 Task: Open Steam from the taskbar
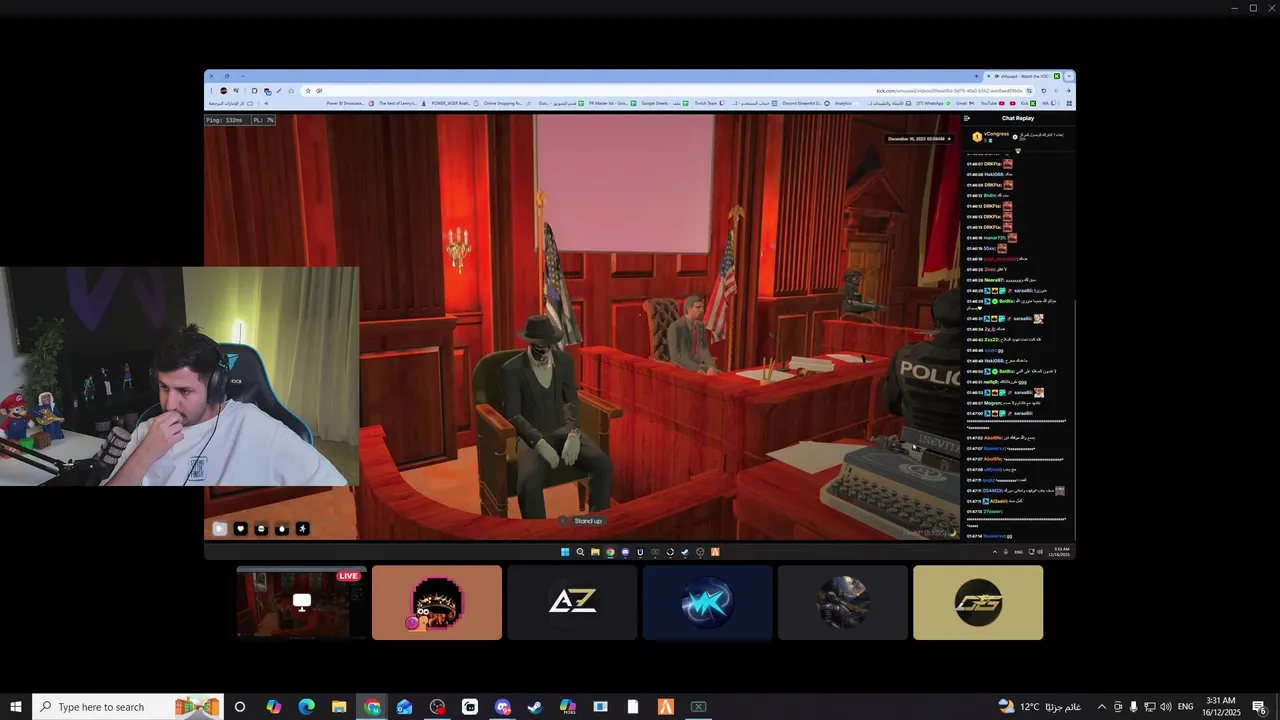[535, 707]
